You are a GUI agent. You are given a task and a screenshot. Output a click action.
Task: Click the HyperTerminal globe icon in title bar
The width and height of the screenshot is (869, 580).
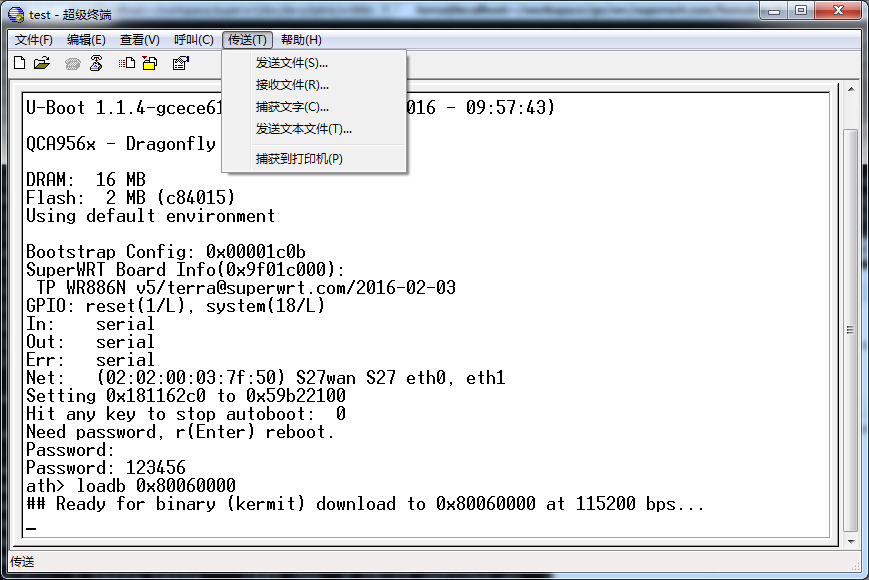point(16,14)
